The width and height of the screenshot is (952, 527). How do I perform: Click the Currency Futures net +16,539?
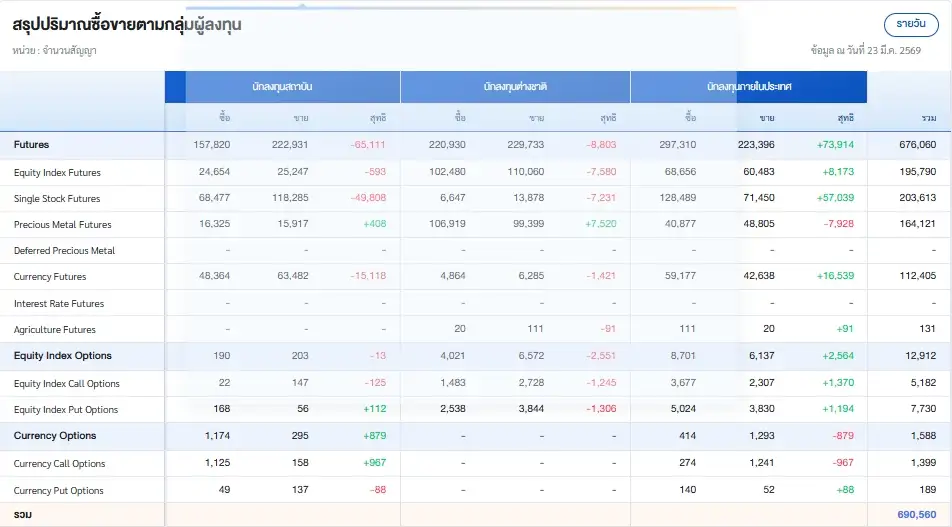835,276
